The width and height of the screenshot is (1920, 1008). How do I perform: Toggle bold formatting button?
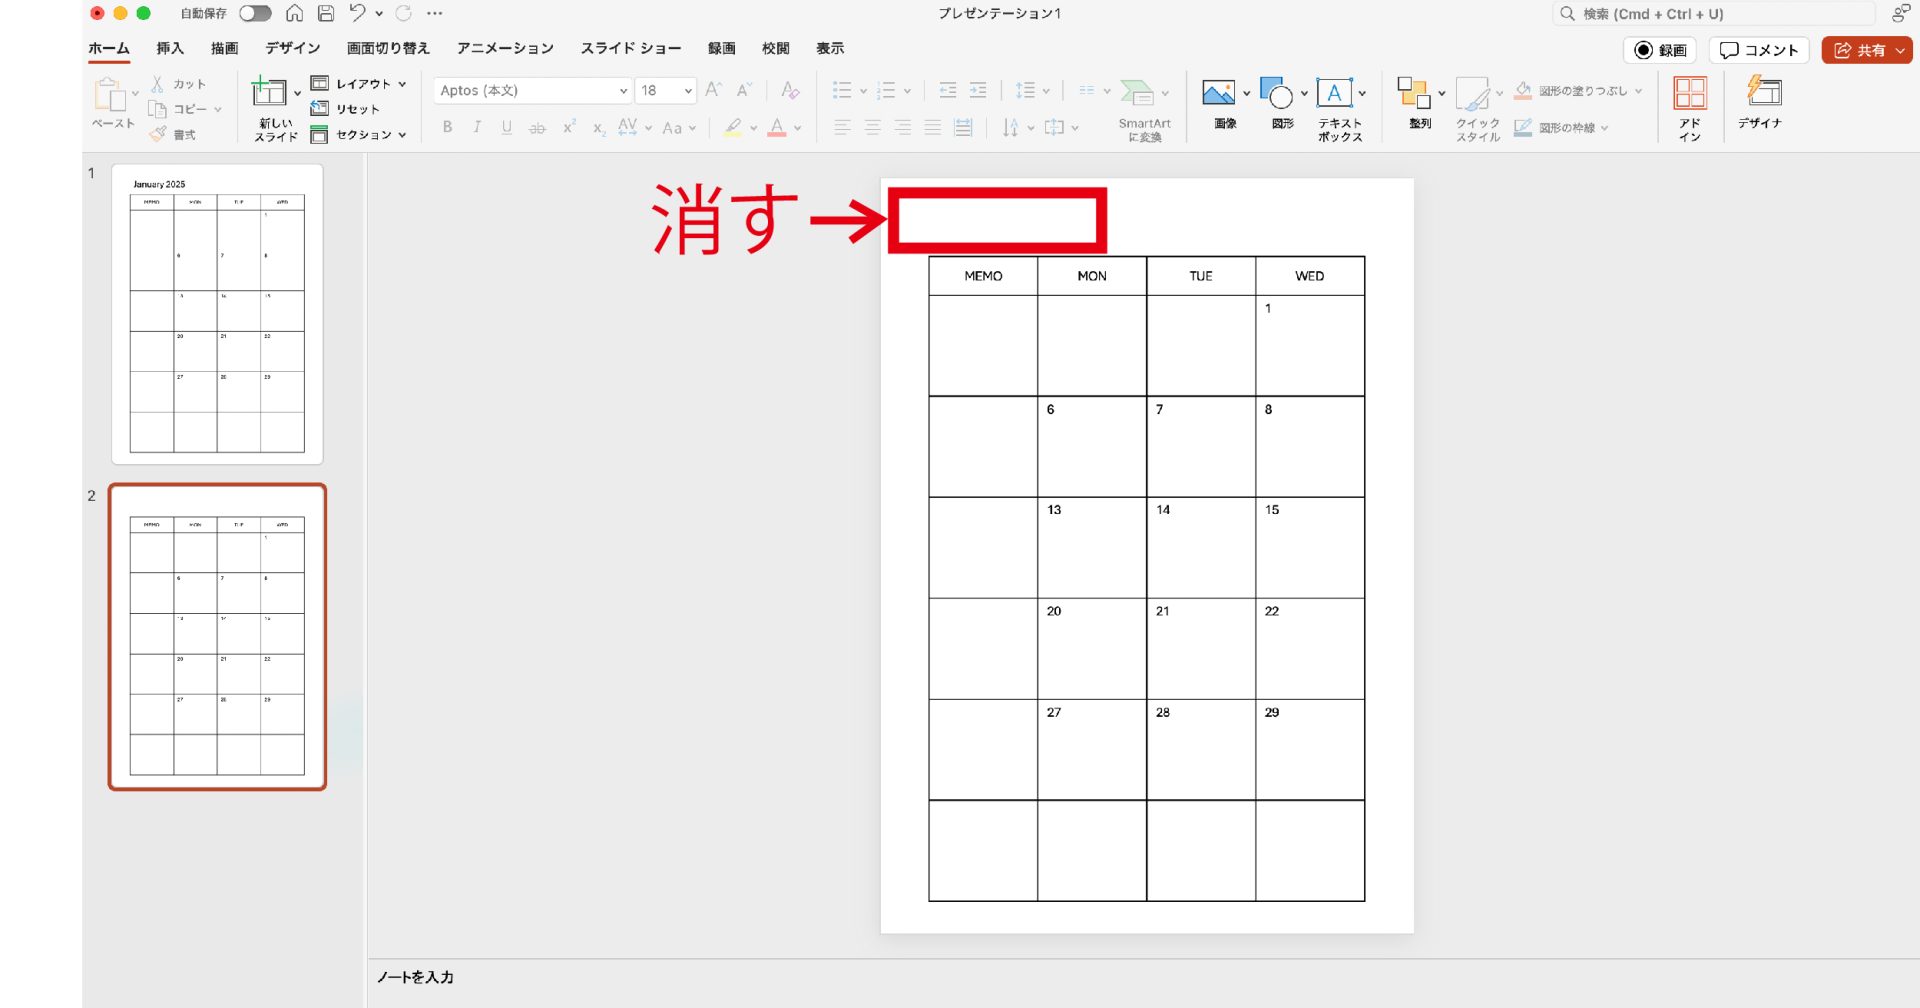click(x=447, y=127)
